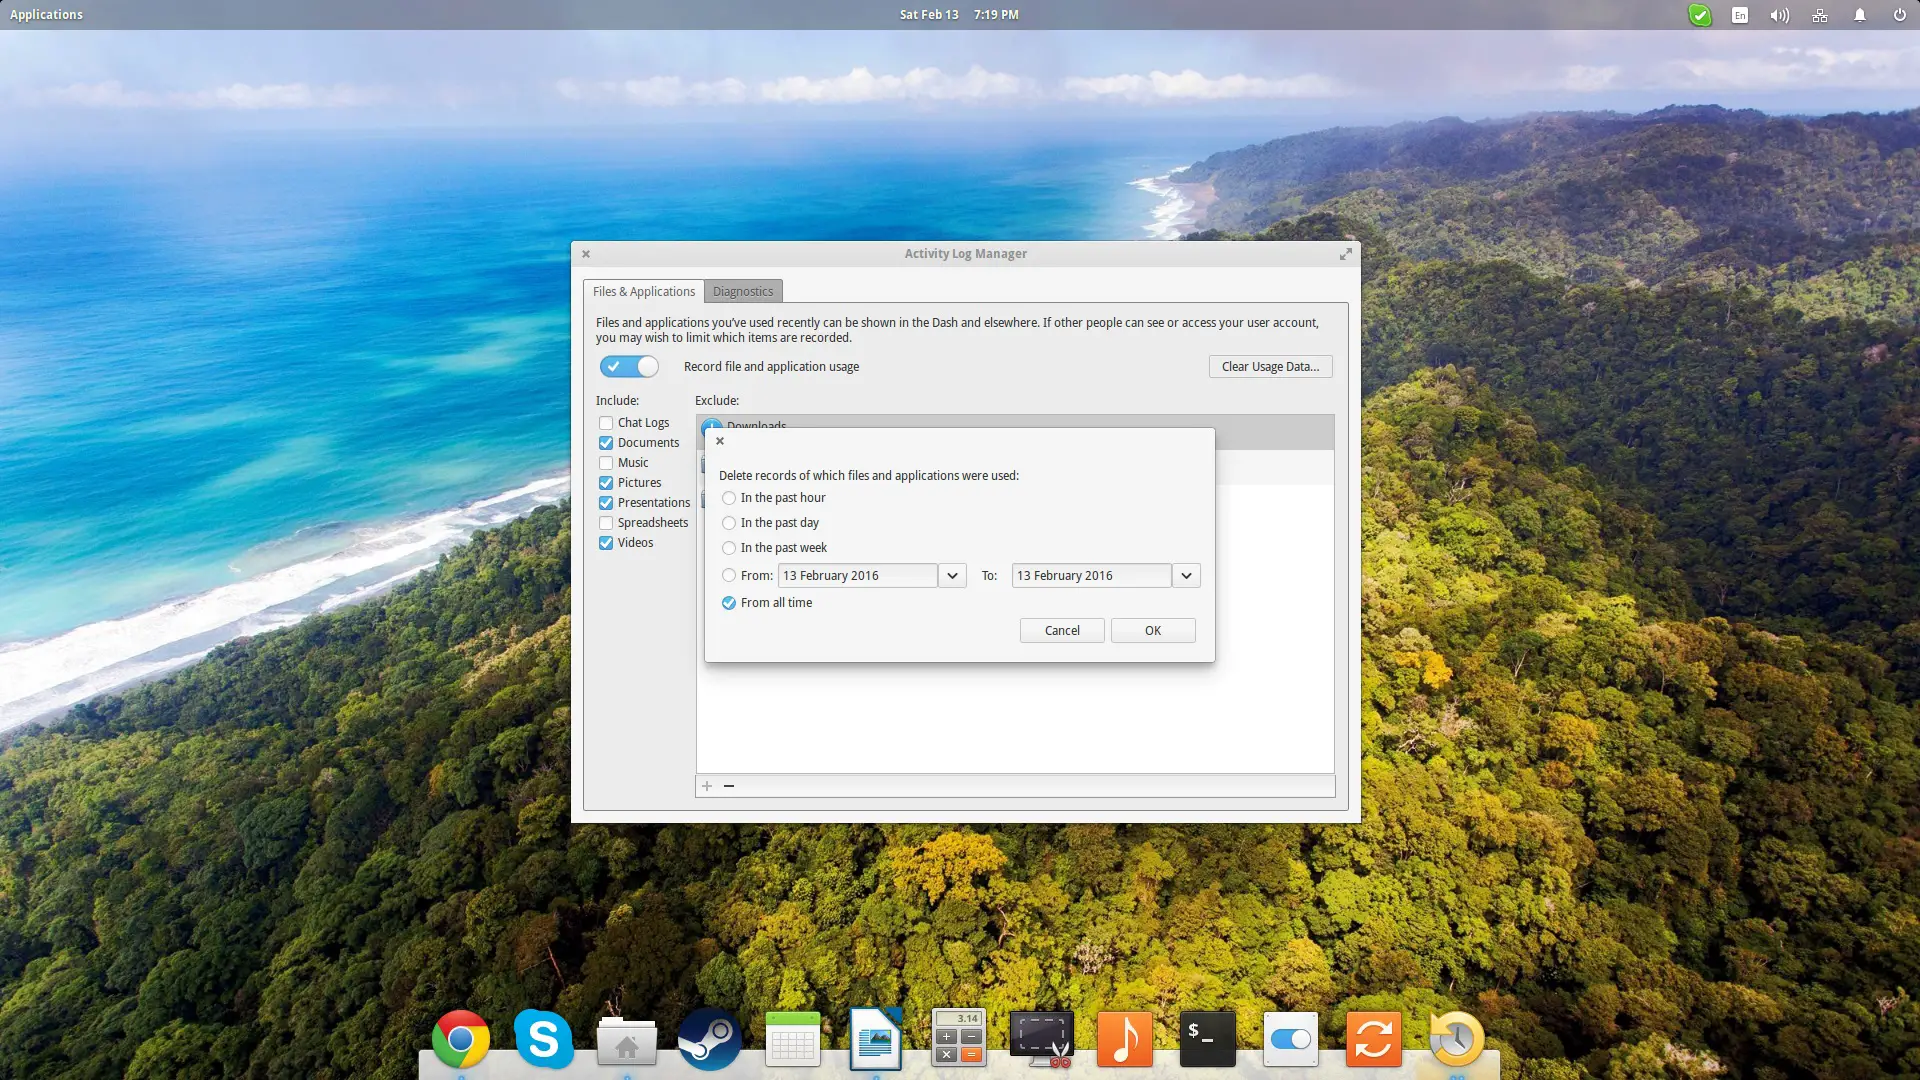The width and height of the screenshot is (1920, 1080).
Task: Open the power session indicator
Action: click(x=1900, y=15)
